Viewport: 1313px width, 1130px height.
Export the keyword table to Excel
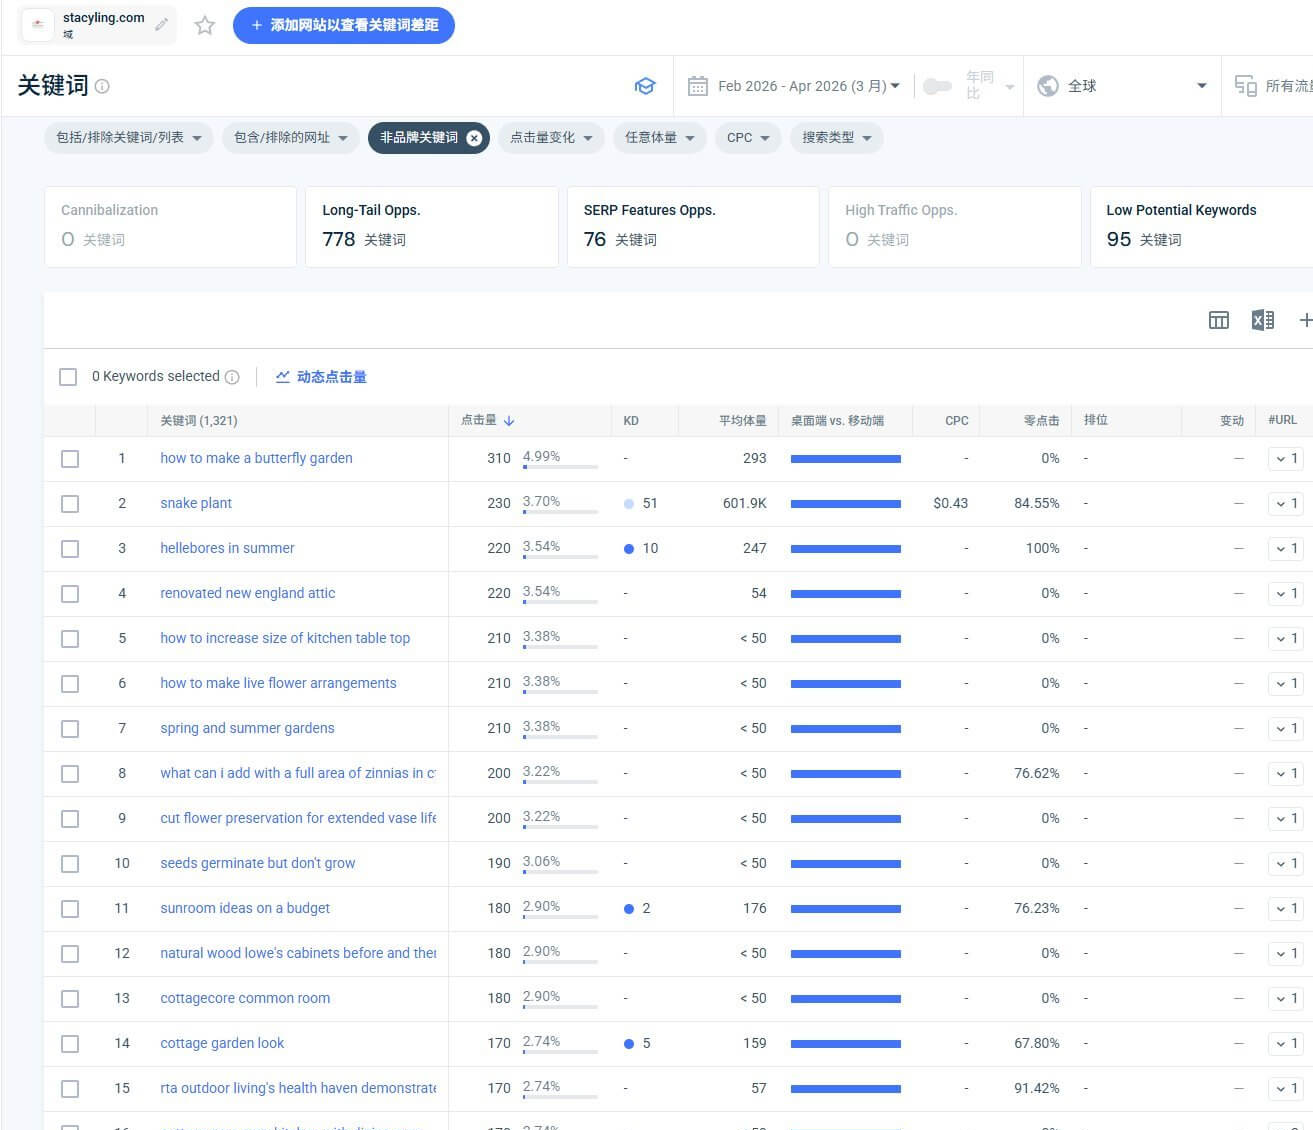[x=1263, y=320]
